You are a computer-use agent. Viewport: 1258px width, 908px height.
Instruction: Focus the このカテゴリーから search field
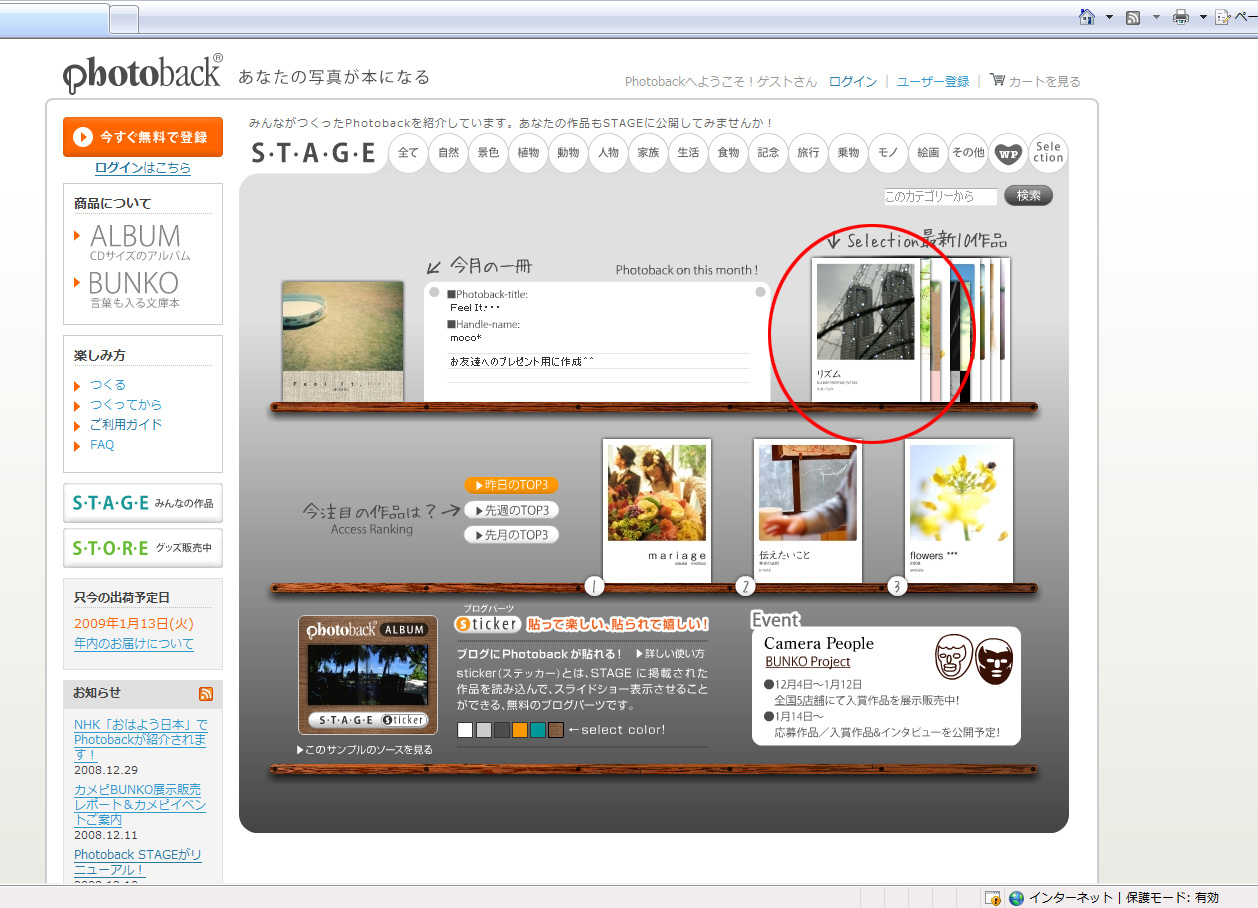tap(940, 197)
